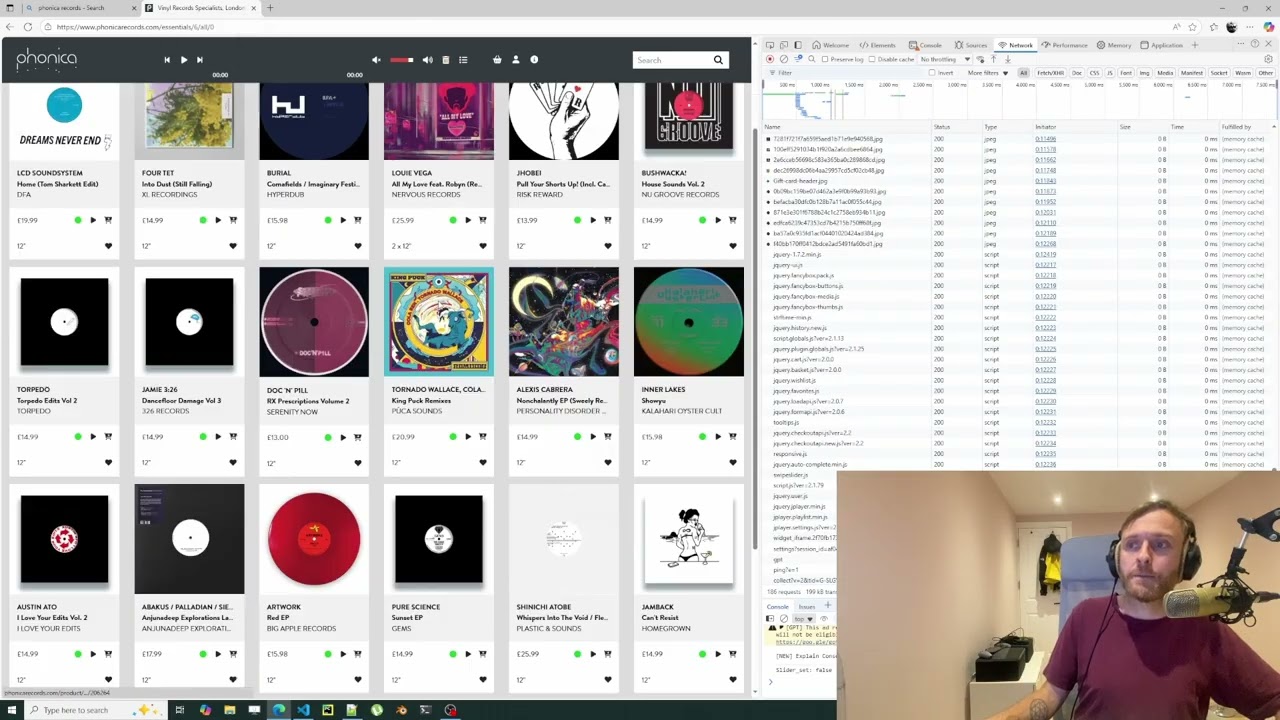
Task: Expand the More filters dropdown
Action: (x=987, y=73)
